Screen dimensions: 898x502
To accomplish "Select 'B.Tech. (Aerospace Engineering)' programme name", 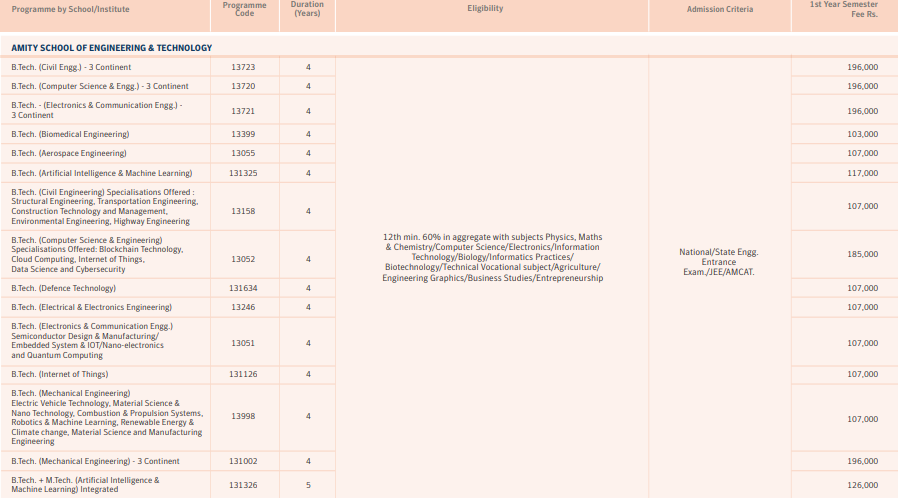I will coord(69,153).
